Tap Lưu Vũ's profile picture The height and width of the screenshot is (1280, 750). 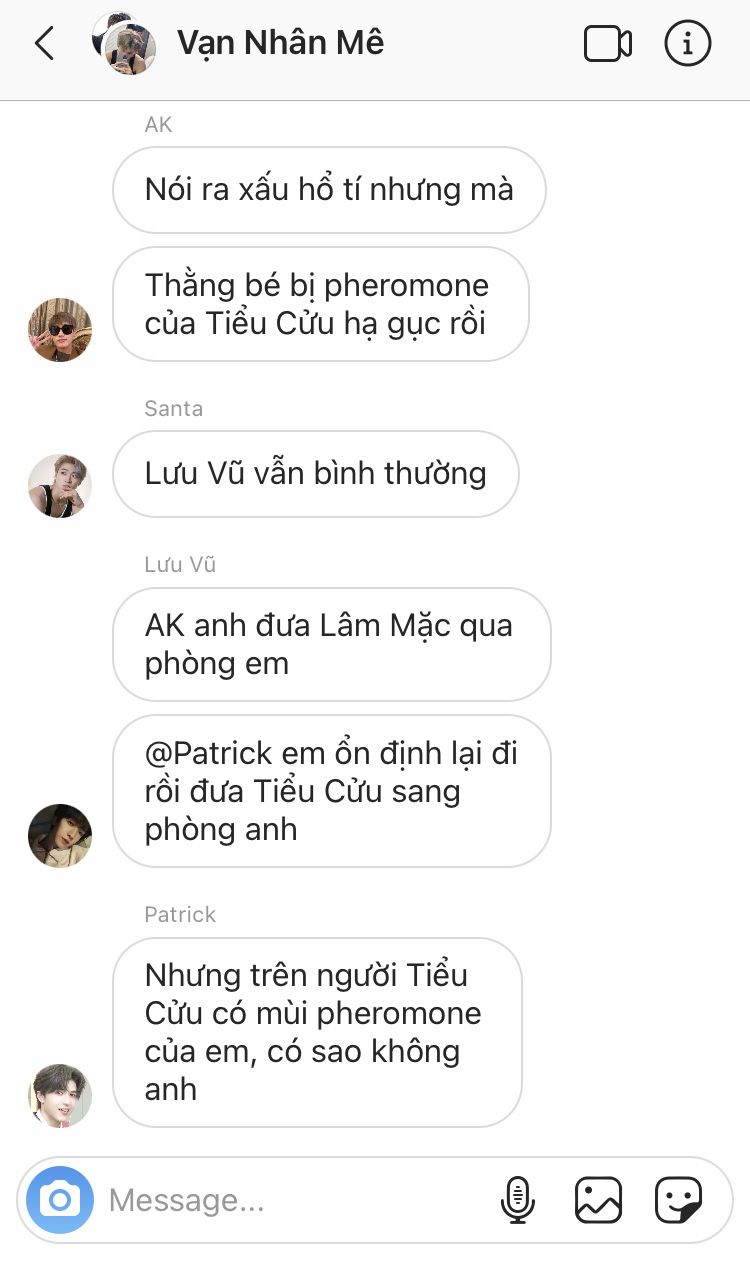[x=60, y=835]
